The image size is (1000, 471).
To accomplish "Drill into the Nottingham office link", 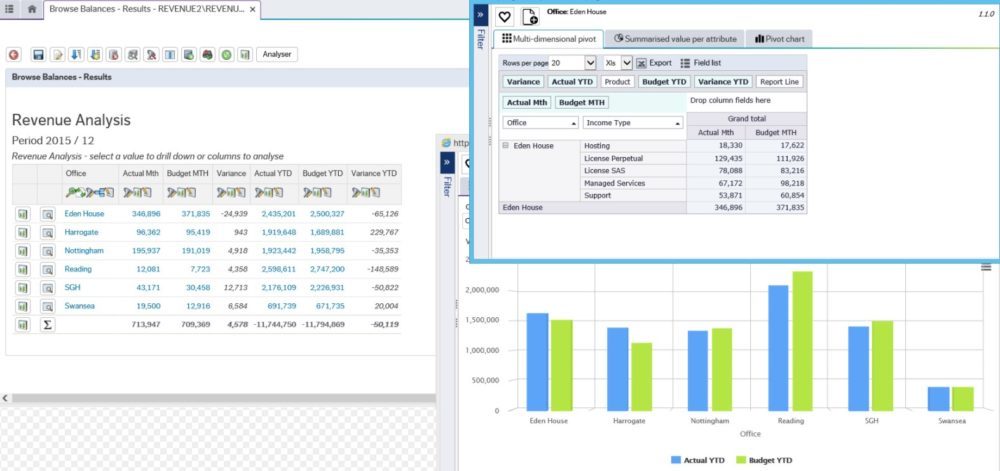I will click(86, 251).
